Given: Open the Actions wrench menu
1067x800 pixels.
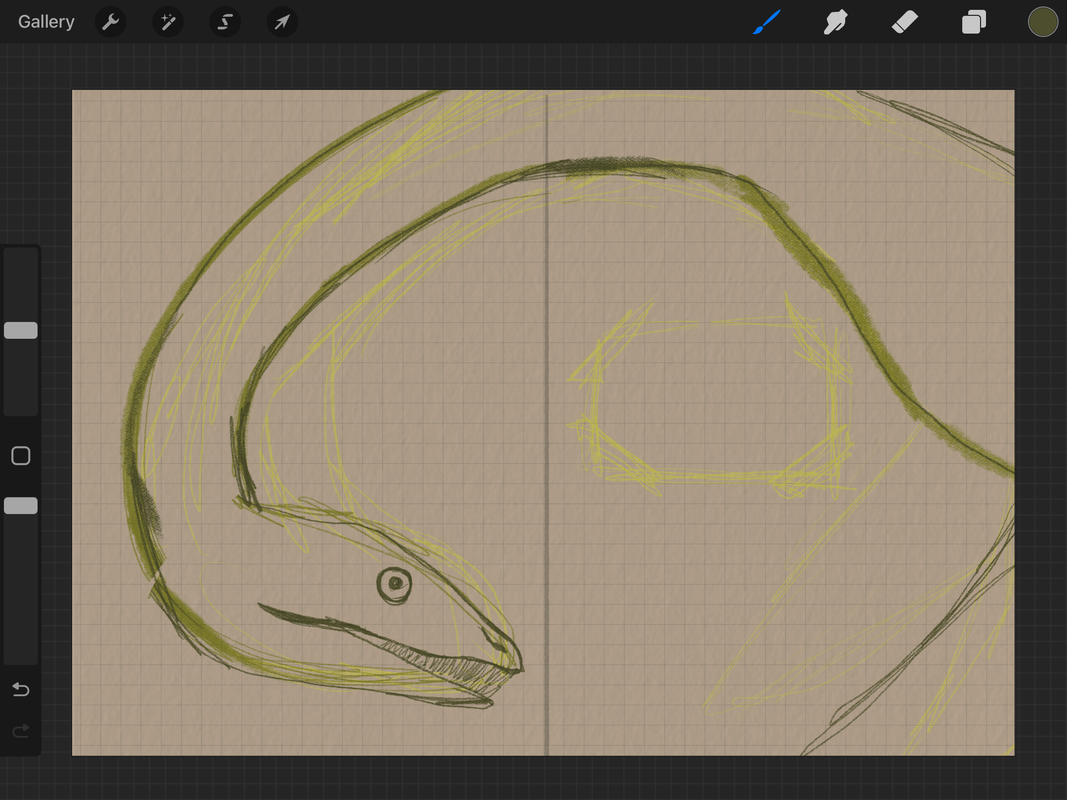Looking at the screenshot, I should (110, 22).
